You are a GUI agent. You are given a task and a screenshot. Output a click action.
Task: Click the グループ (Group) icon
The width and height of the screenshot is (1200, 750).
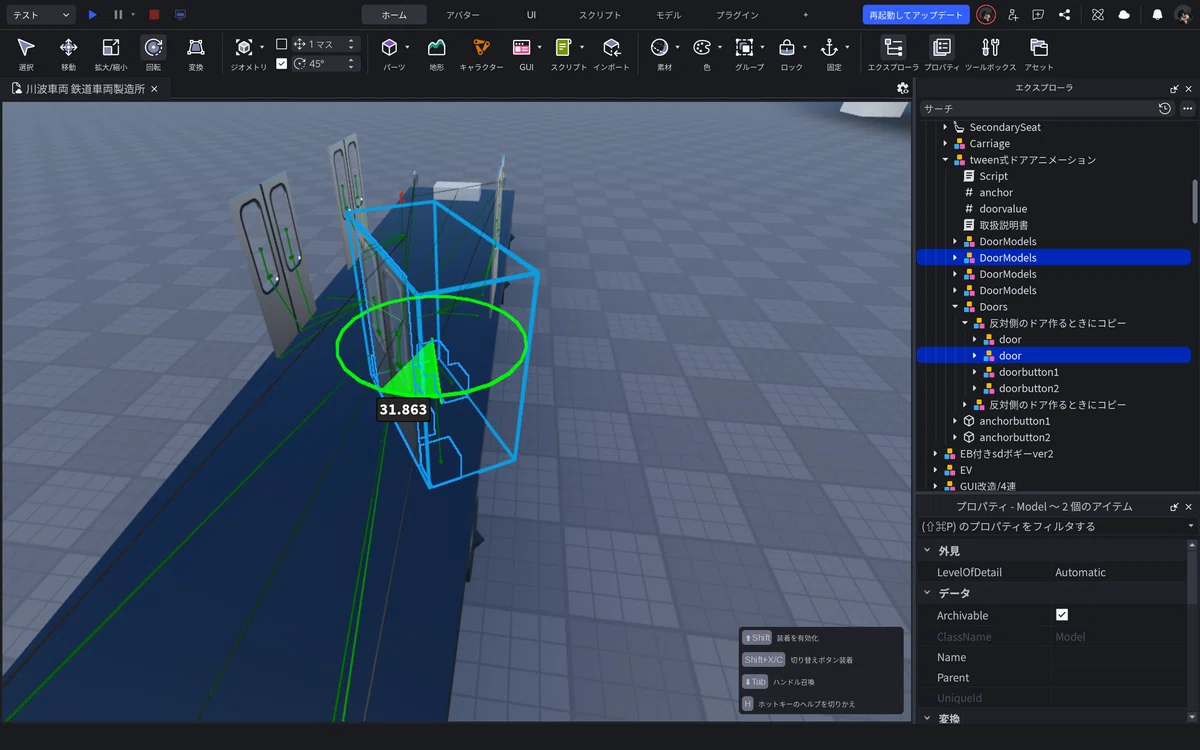point(745,48)
